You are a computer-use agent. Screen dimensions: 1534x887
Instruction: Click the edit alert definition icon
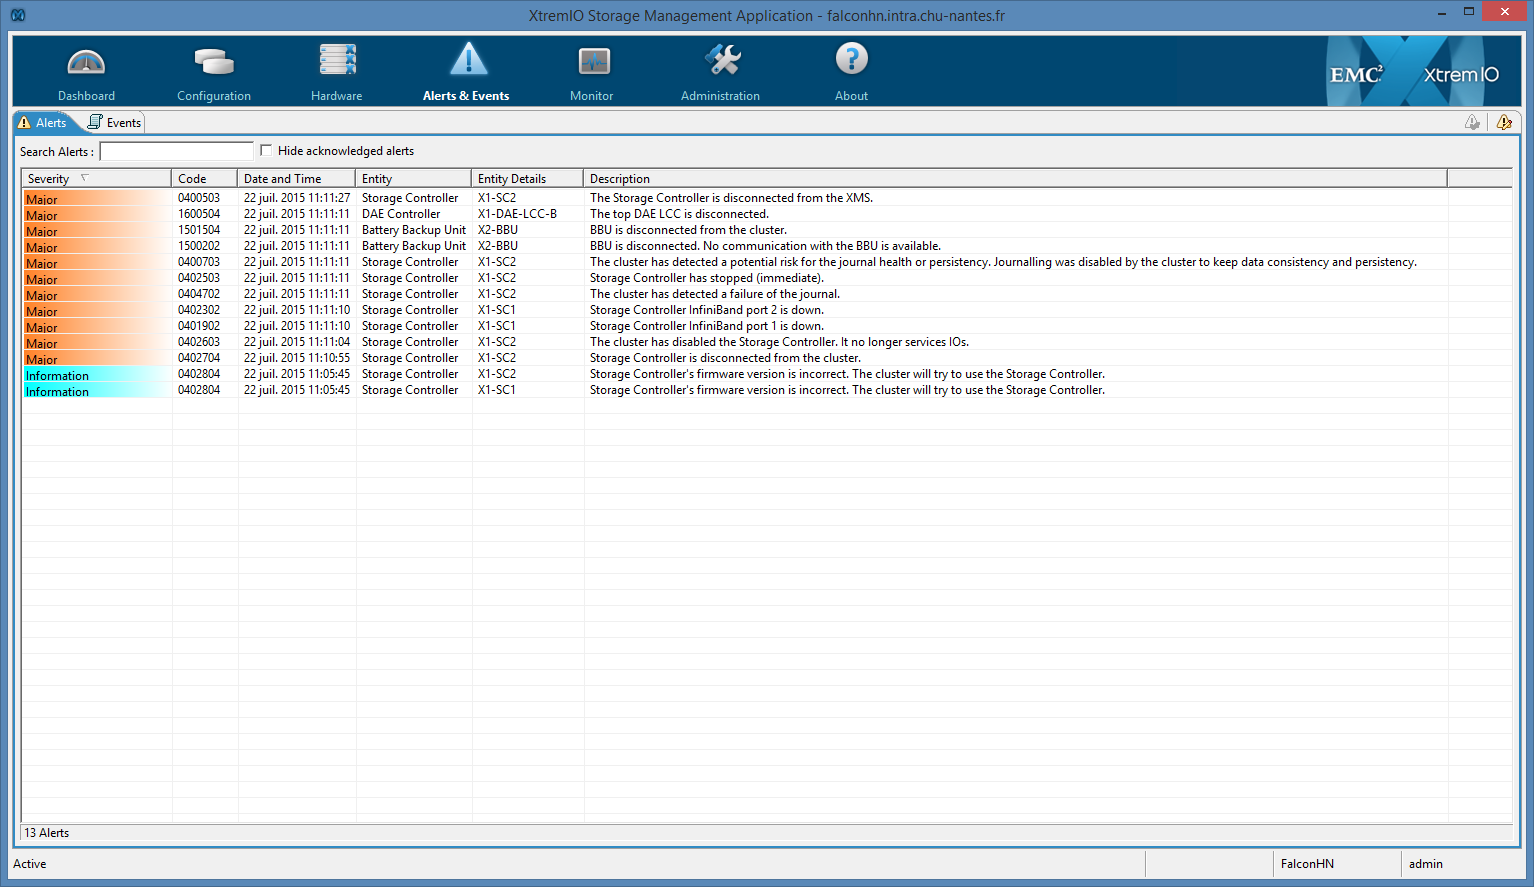[x=1504, y=122]
